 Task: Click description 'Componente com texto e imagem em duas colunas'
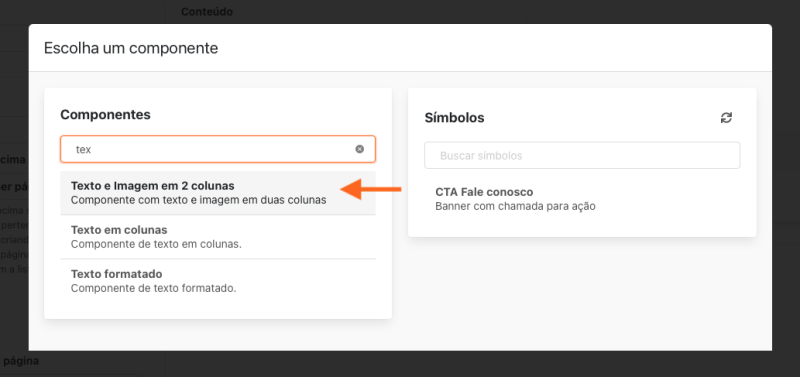pos(198,200)
